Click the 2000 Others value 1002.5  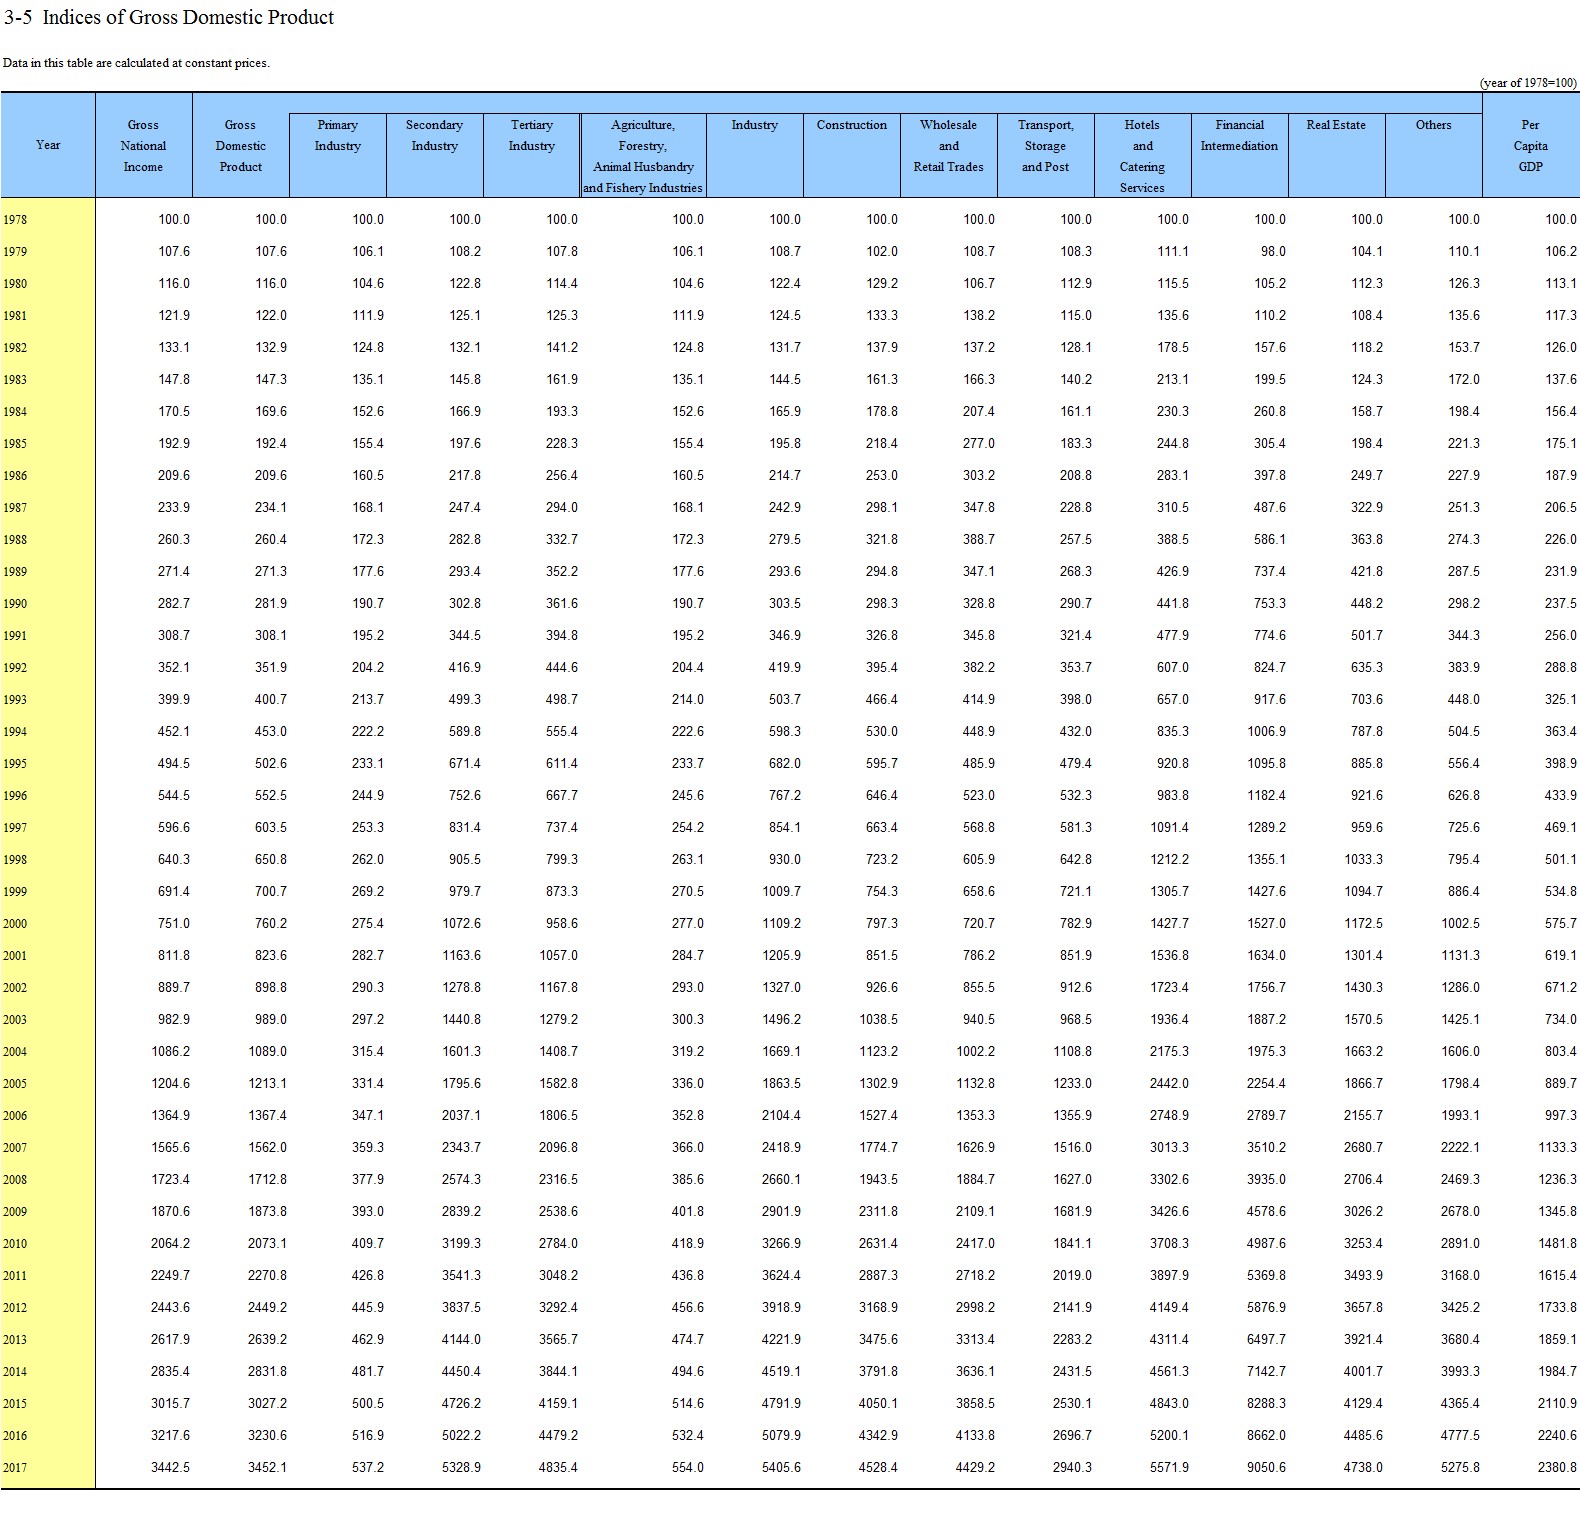1460,923
